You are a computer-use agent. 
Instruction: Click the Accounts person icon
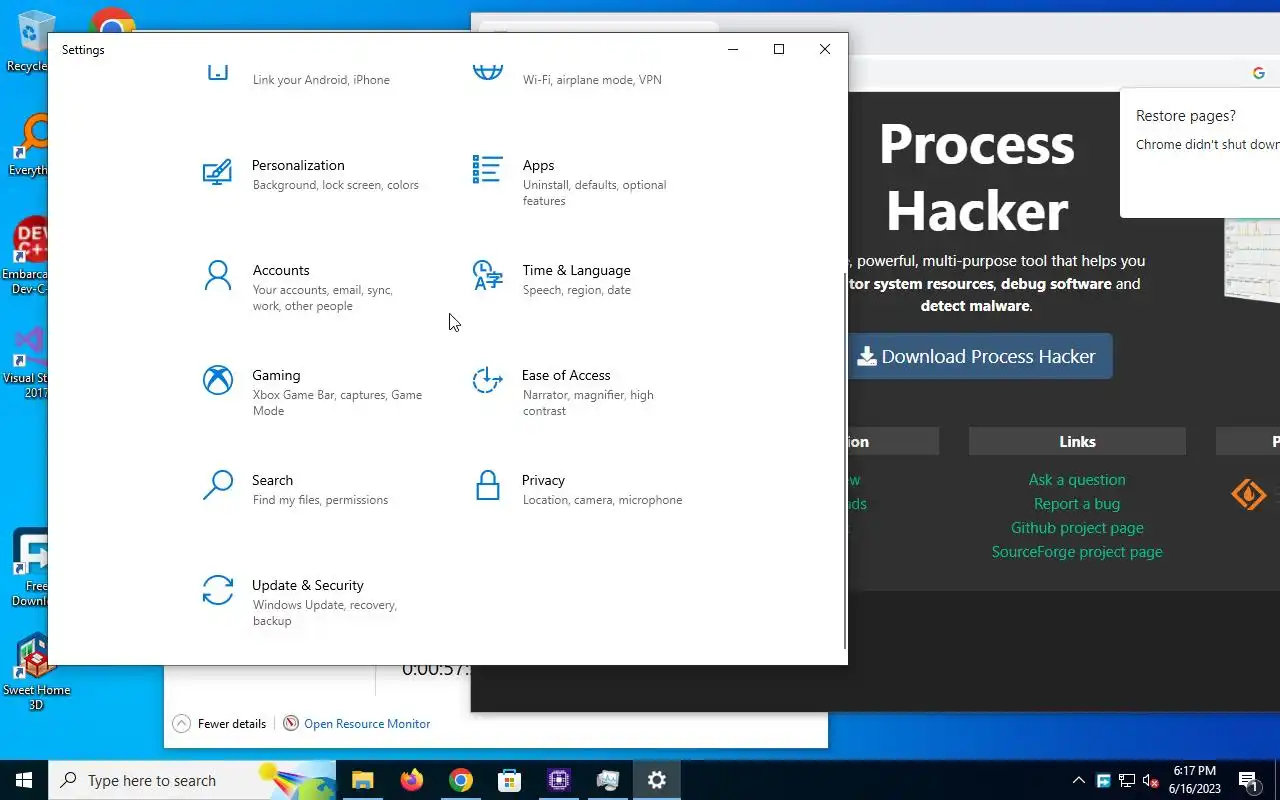point(217,276)
